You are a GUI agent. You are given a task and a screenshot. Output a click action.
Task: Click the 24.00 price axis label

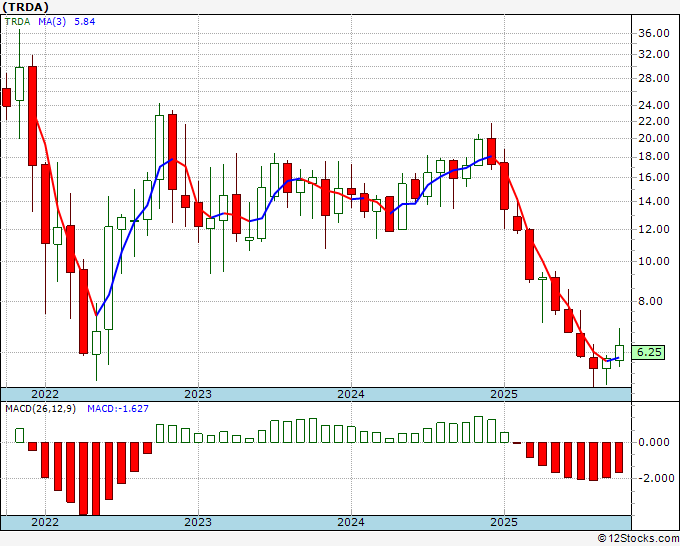click(x=654, y=105)
